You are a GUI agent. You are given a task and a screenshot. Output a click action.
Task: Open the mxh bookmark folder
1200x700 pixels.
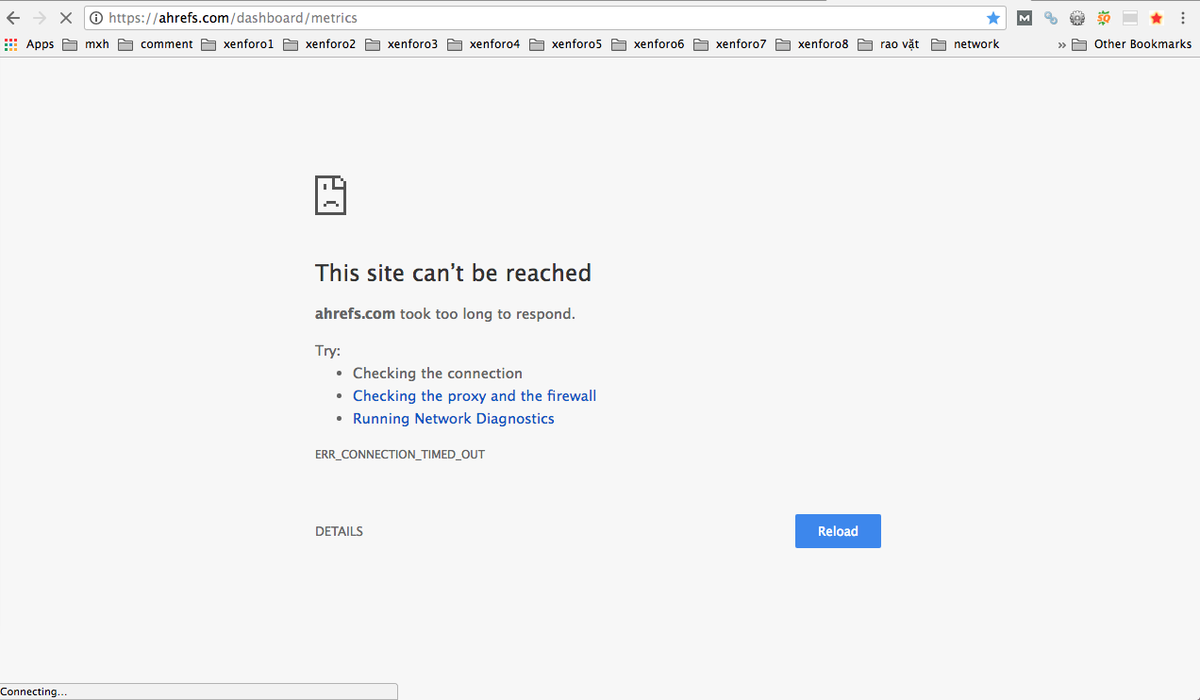tap(86, 44)
